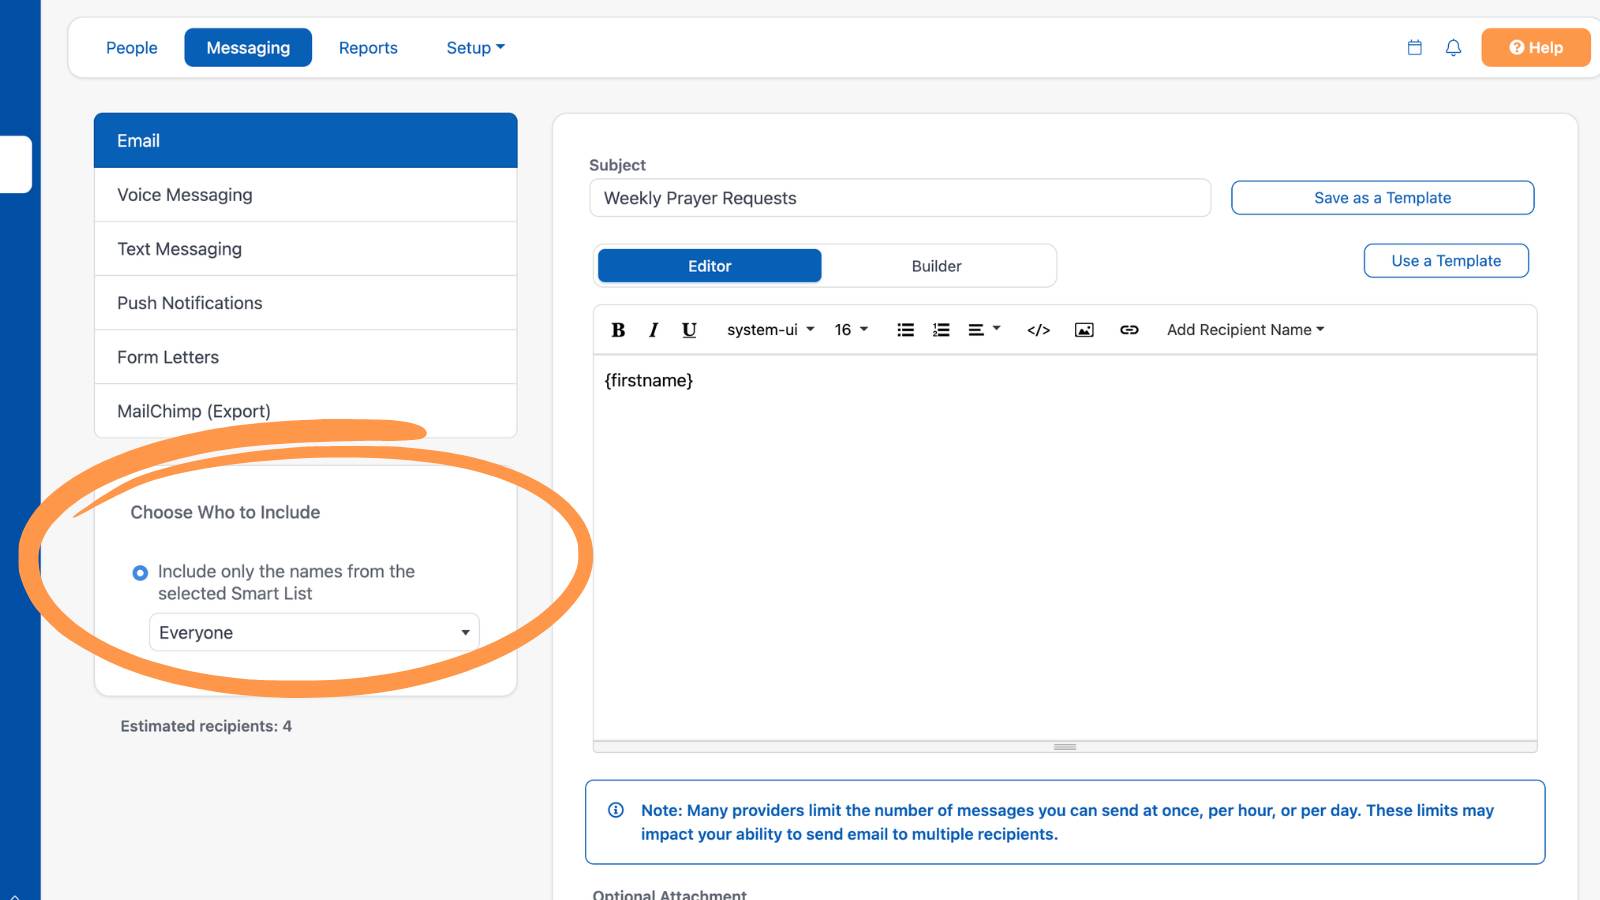The height and width of the screenshot is (900, 1600).
Task: Click the Save as a Template button
Action: pos(1383,198)
